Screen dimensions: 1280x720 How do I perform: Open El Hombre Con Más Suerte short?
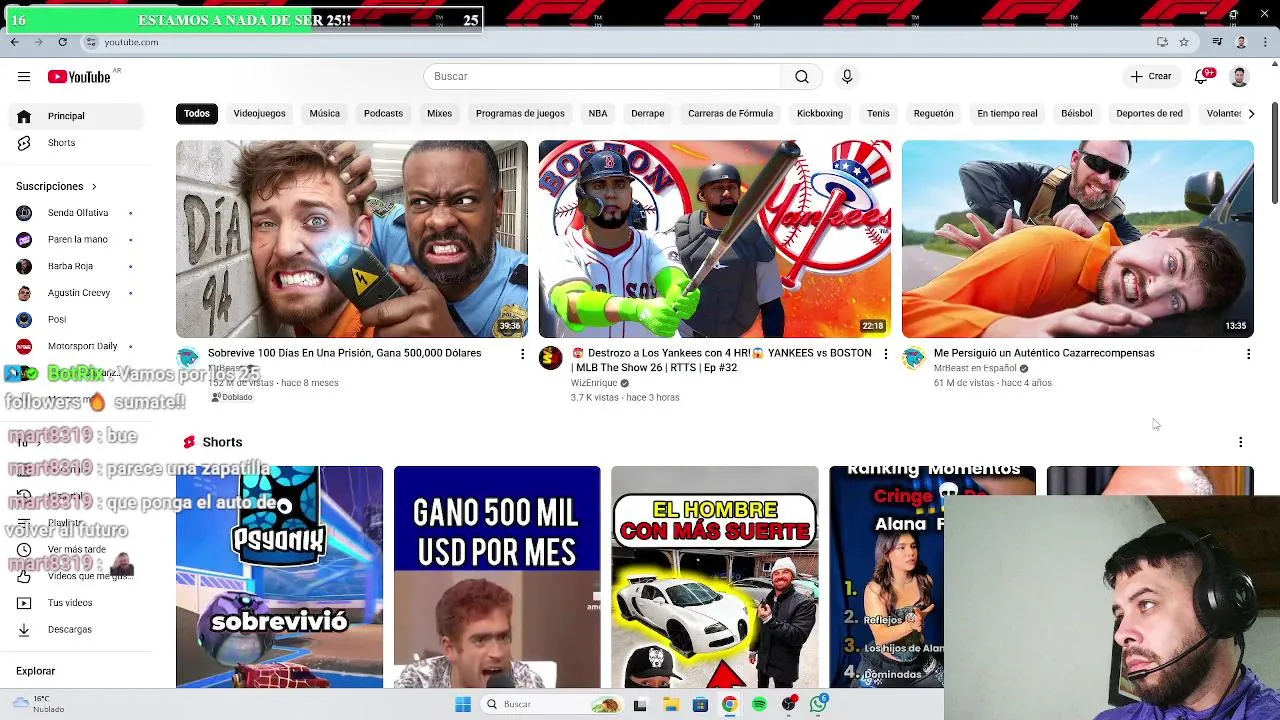714,577
